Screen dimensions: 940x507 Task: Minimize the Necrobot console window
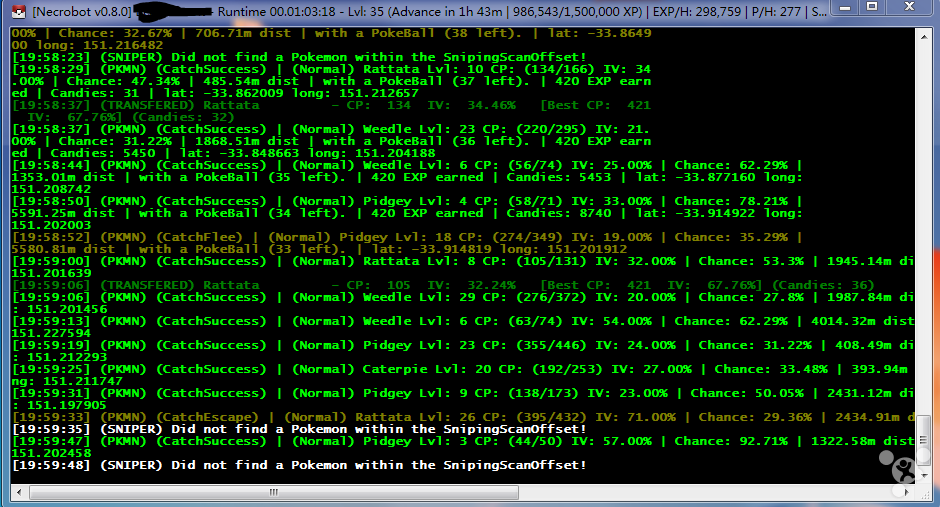click(845, 8)
